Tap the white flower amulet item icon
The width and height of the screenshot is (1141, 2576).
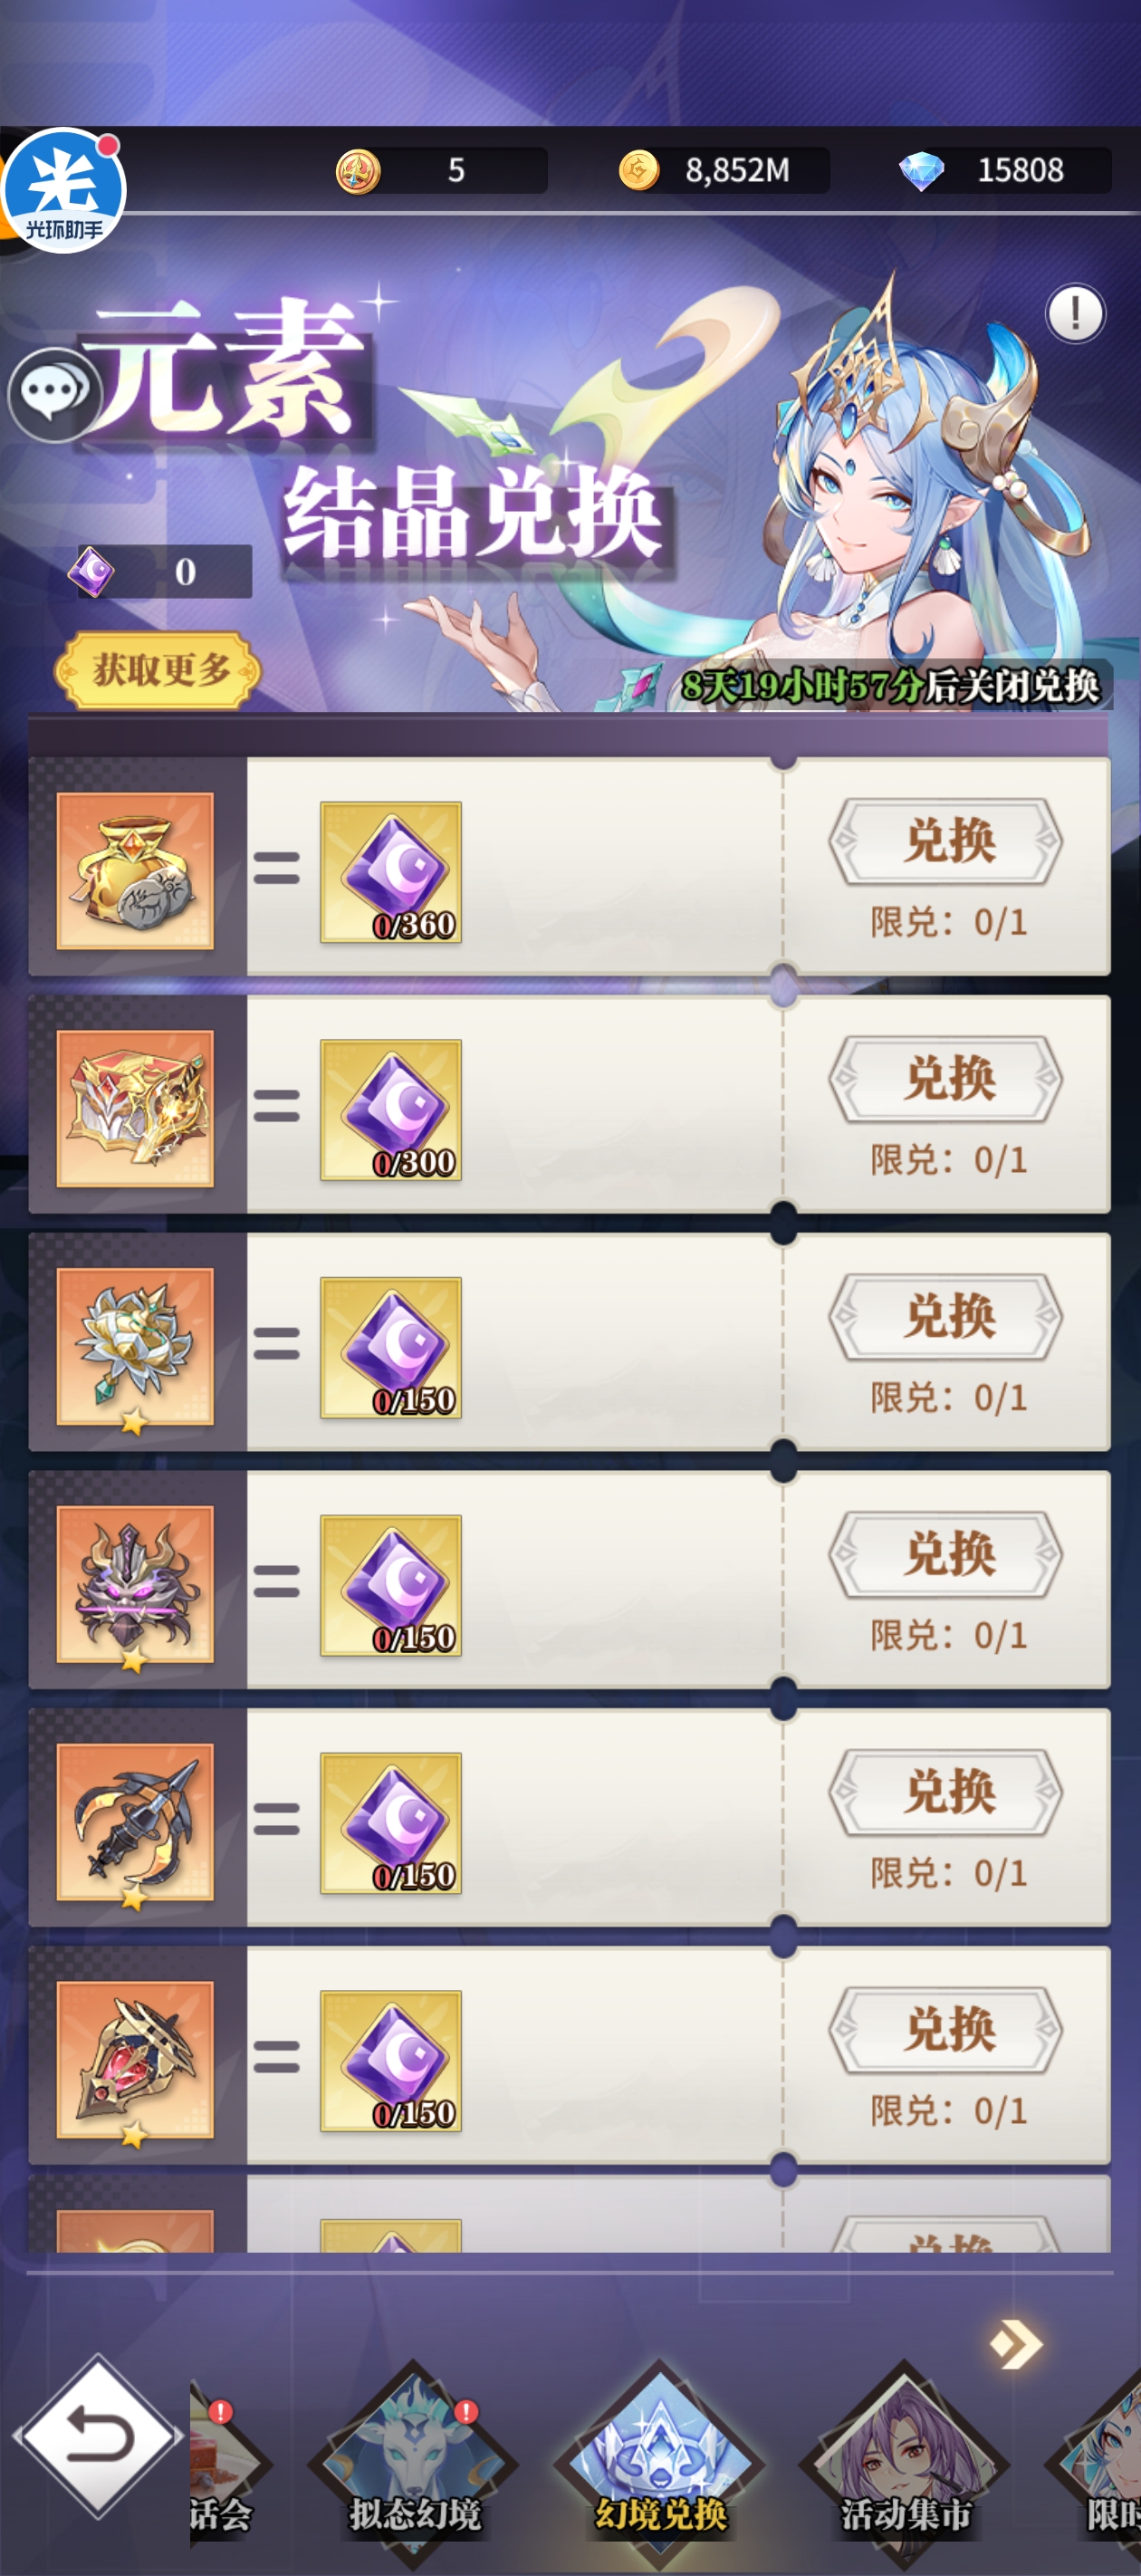(135, 1347)
